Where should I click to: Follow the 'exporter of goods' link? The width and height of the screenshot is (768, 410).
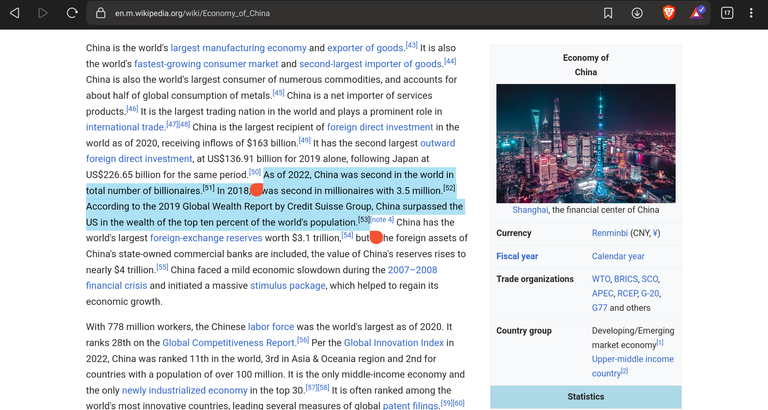365,48
